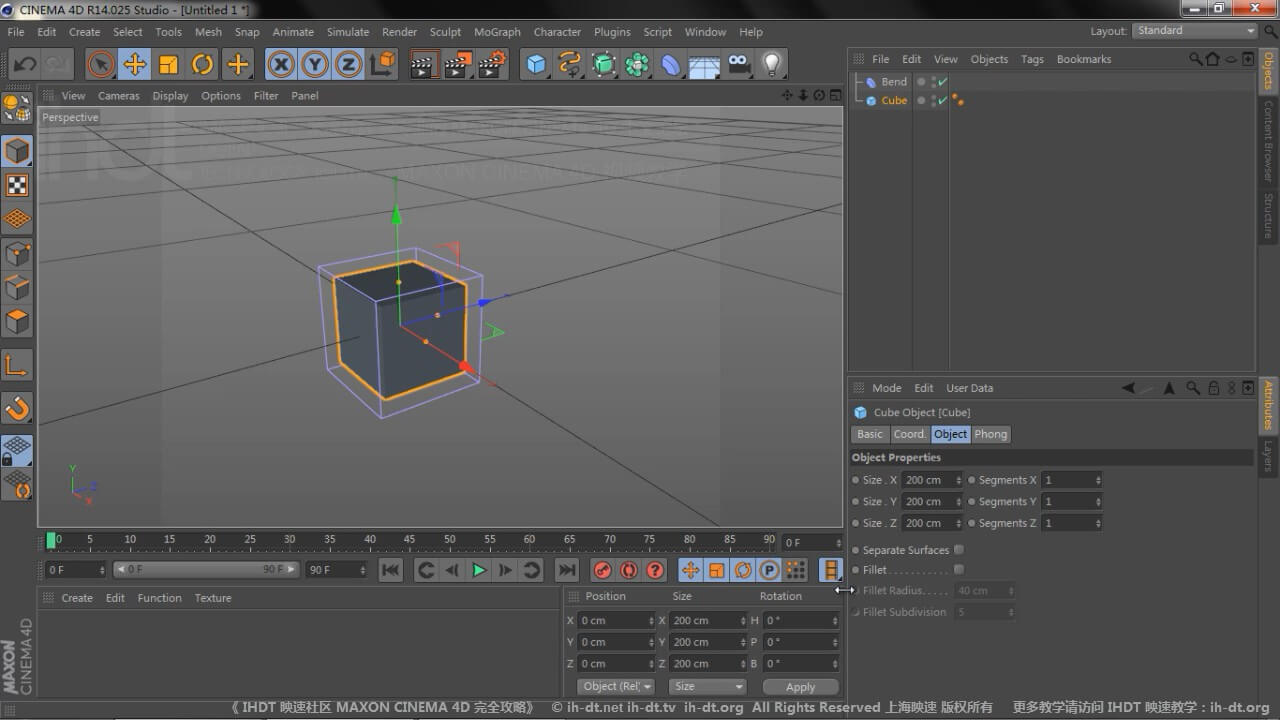Open the Object tab in Attributes
Image resolution: width=1280 pixels, height=720 pixels.
[x=950, y=434]
